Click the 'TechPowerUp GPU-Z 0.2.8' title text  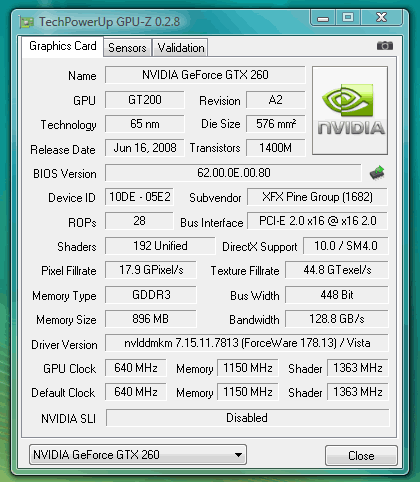click(110, 22)
